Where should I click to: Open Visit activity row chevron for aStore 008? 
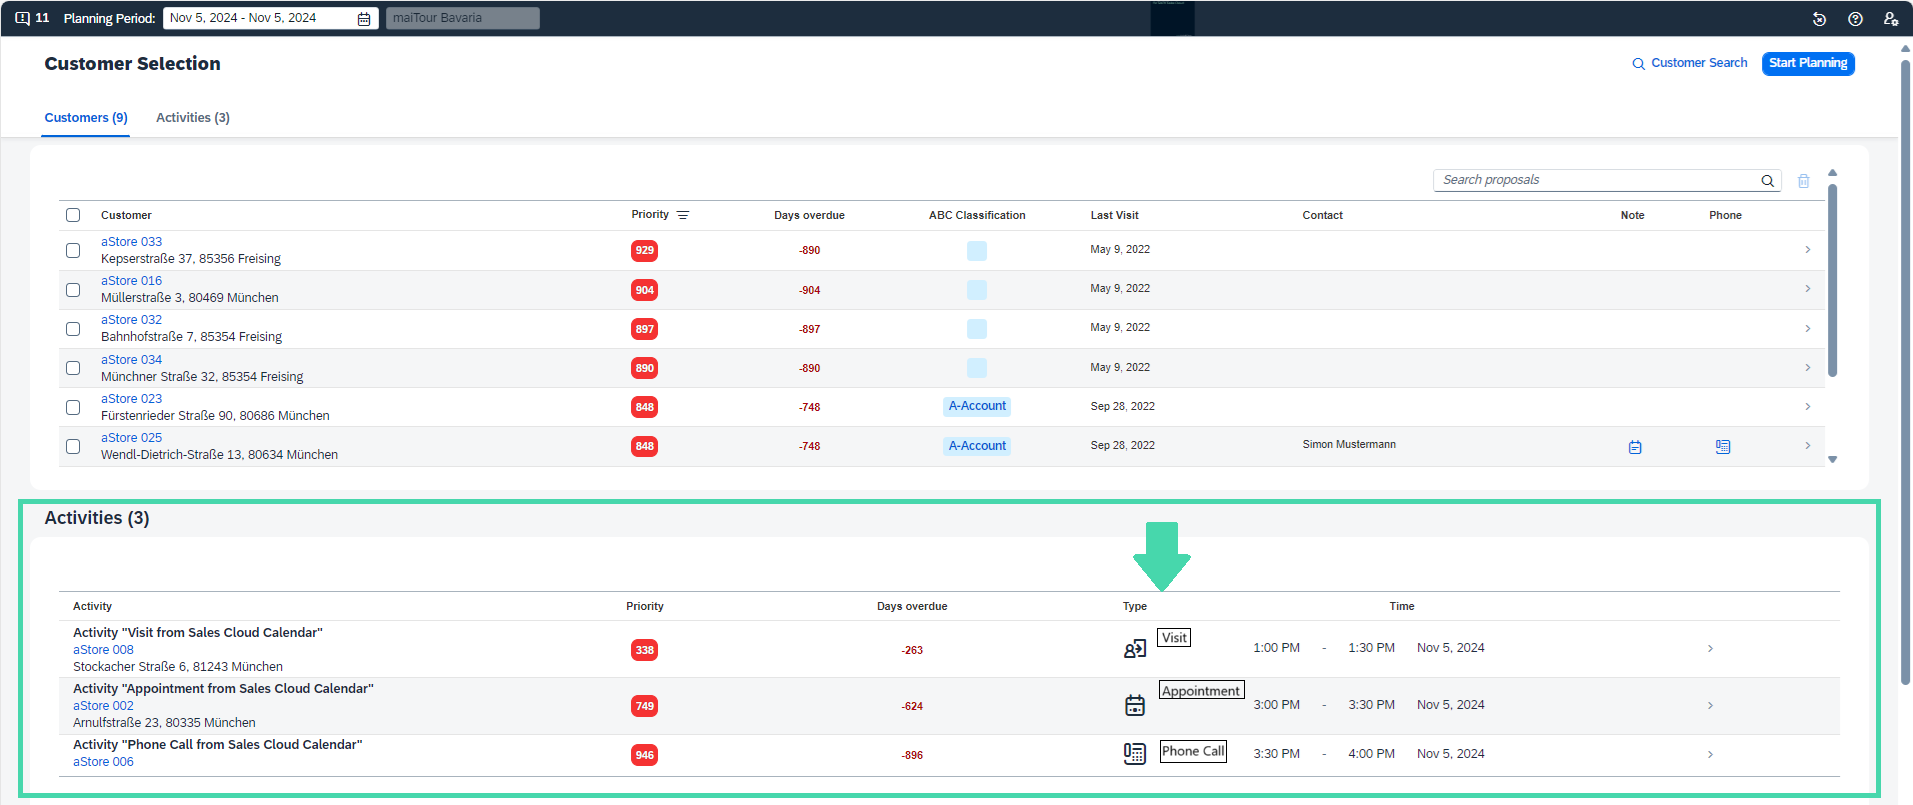[x=1710, y=649]
